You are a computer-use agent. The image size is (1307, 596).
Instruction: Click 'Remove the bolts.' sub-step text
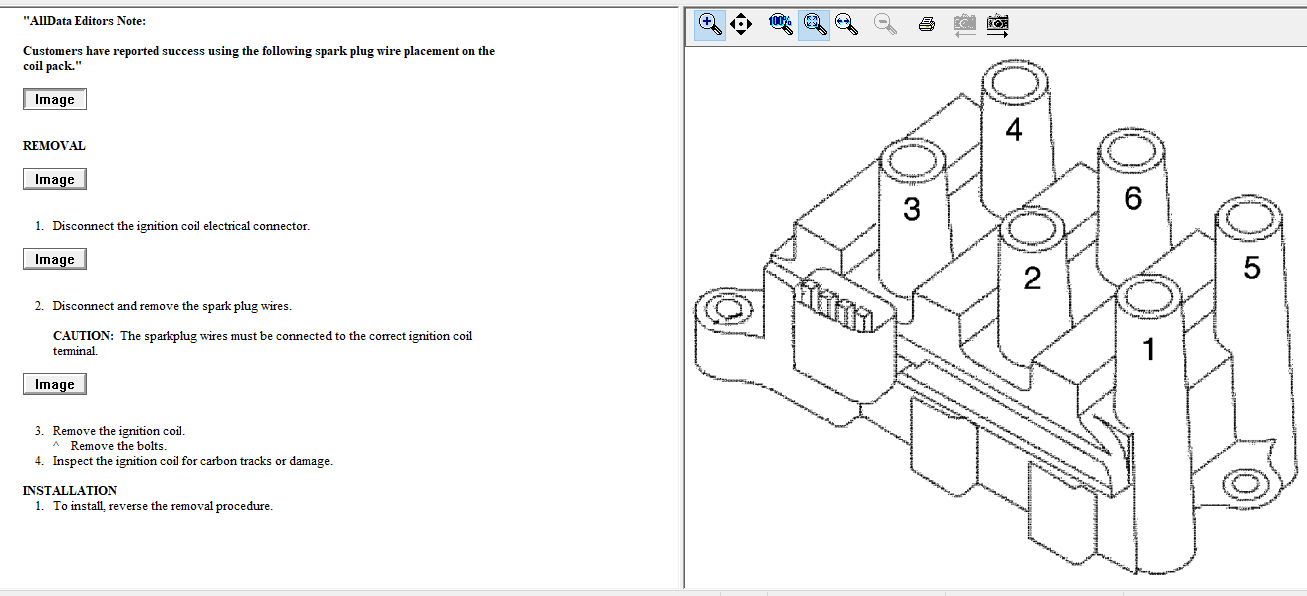click(119, 446)
